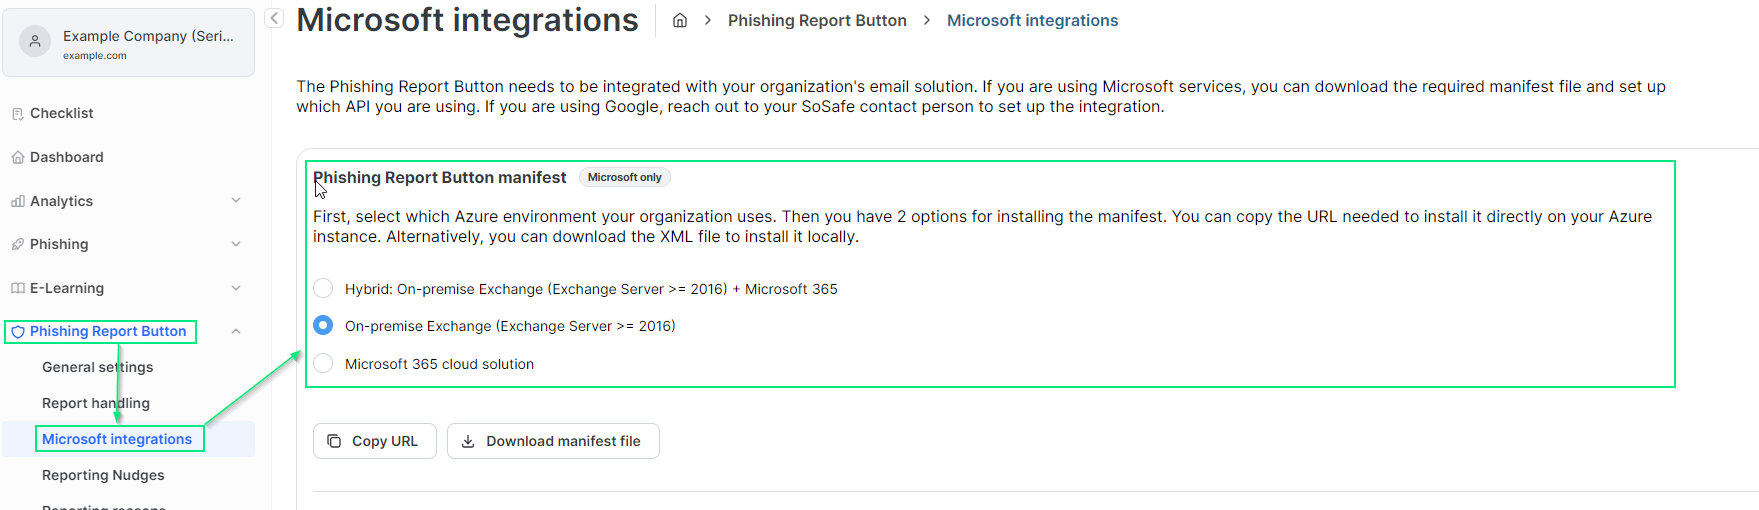Viewport: 1759px width, 510px height.
Task: Click the Phishing Report Button shield icon
Action: [17, 332]
